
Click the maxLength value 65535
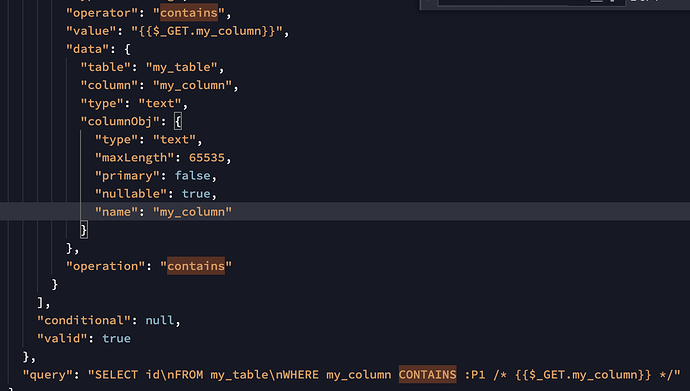tap(207, 157)
